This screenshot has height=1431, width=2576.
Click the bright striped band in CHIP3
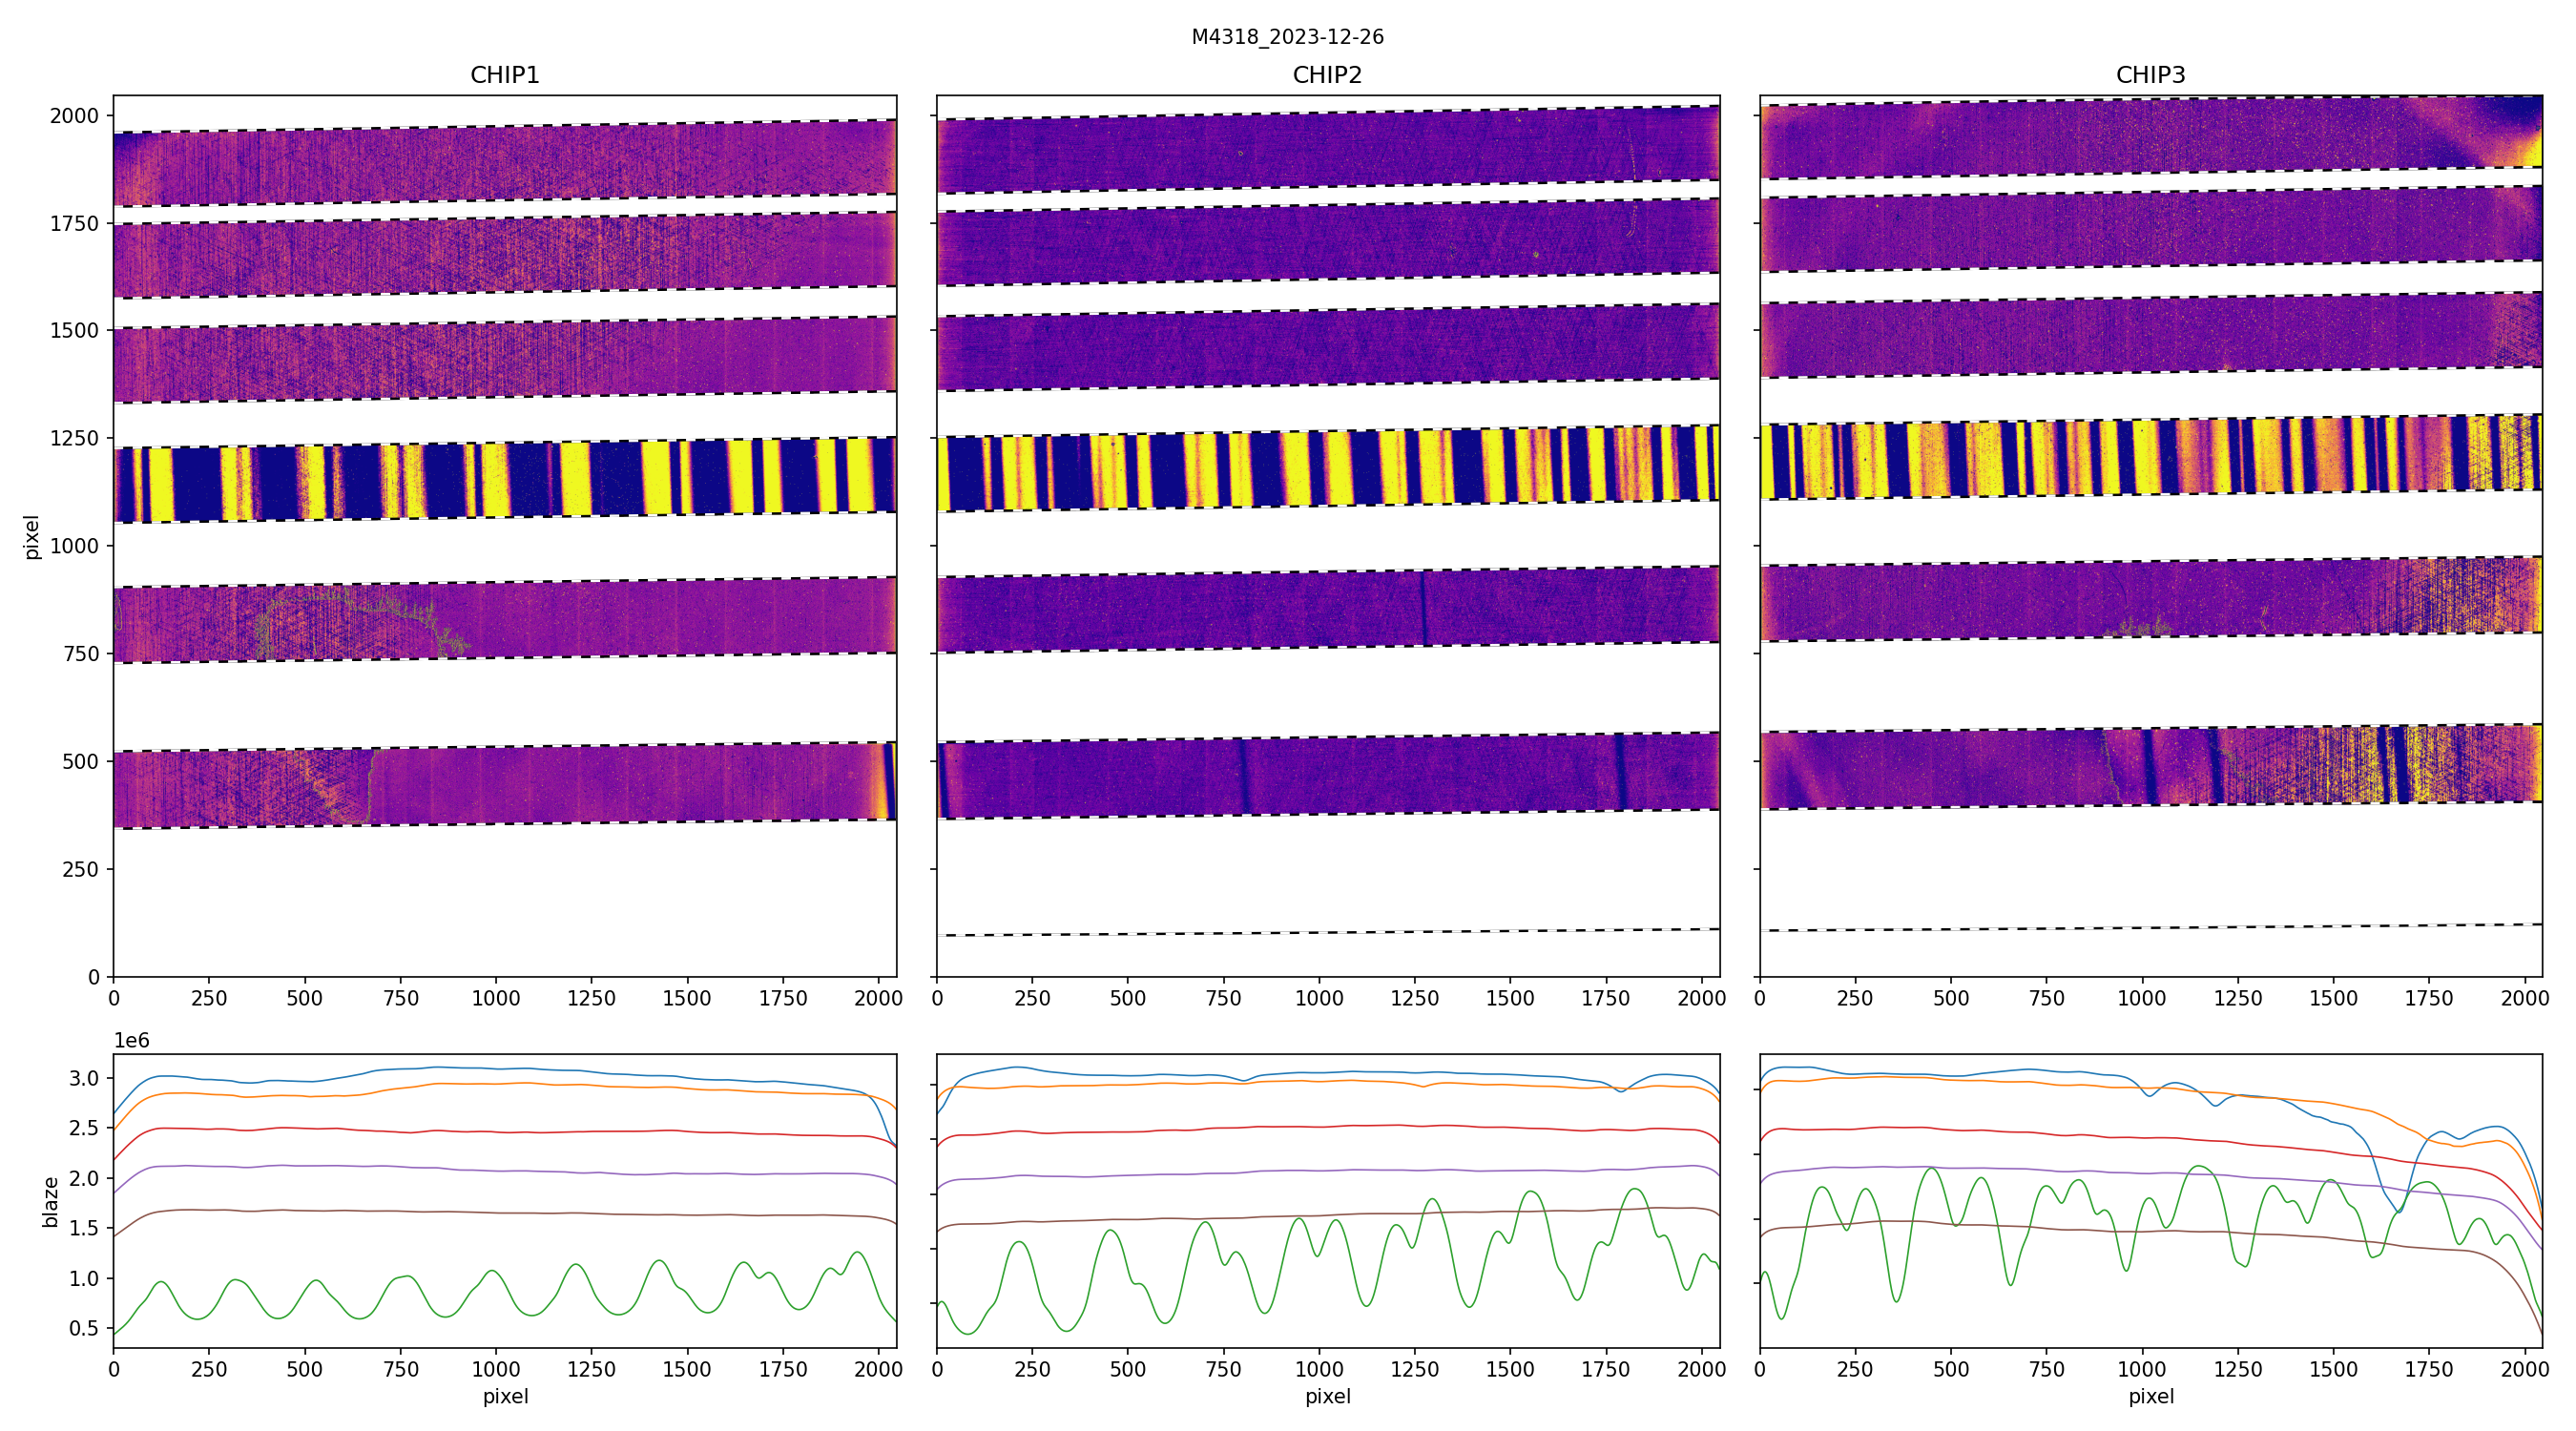[2150, 457]
